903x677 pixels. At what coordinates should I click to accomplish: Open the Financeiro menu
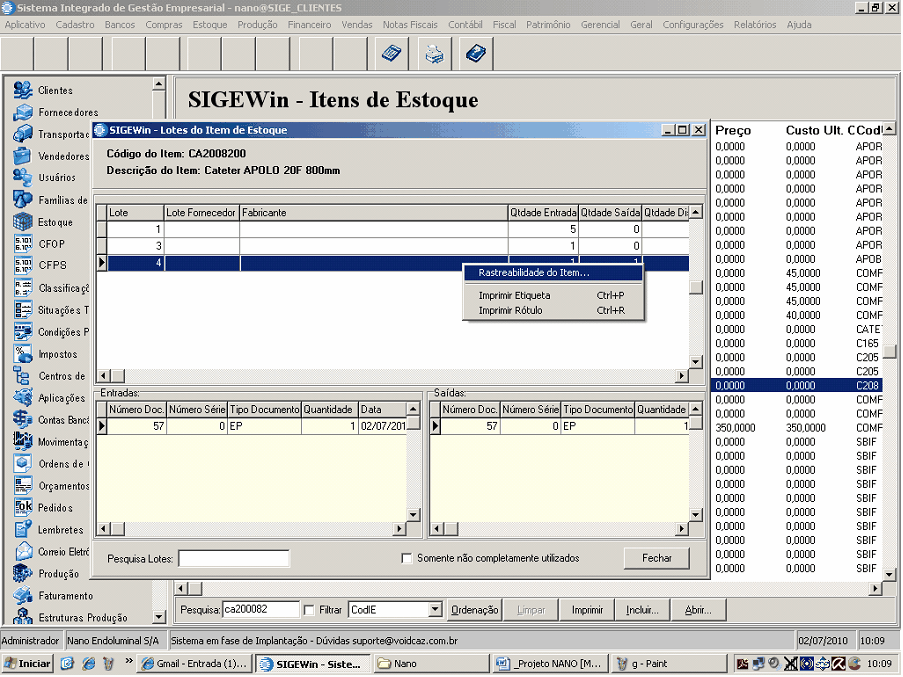click(x=309, y=25)
